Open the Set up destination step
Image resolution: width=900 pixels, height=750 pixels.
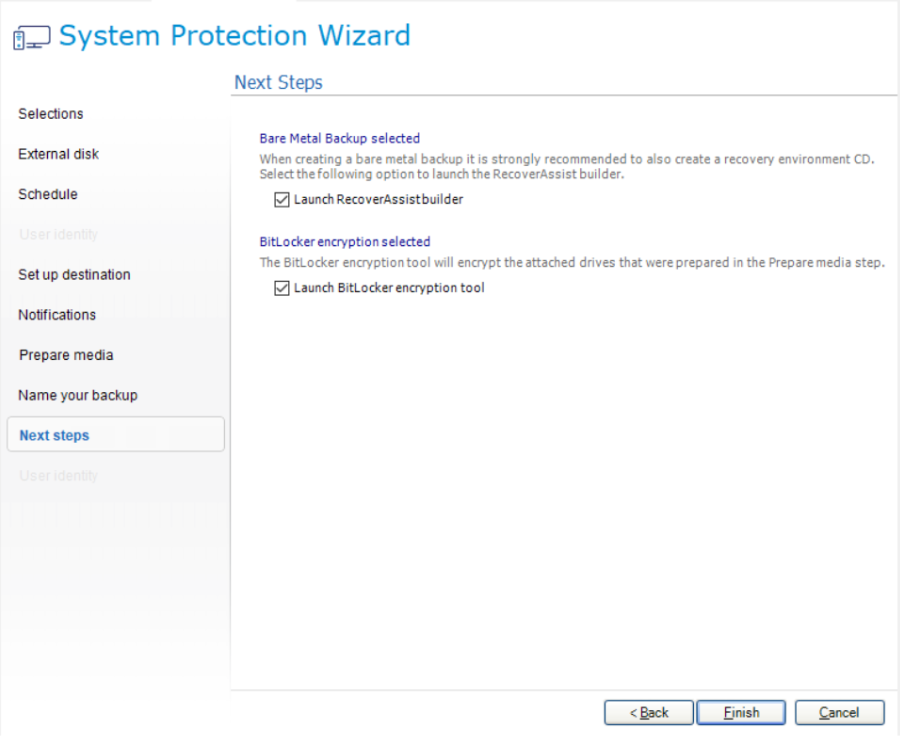coord(74,274)
